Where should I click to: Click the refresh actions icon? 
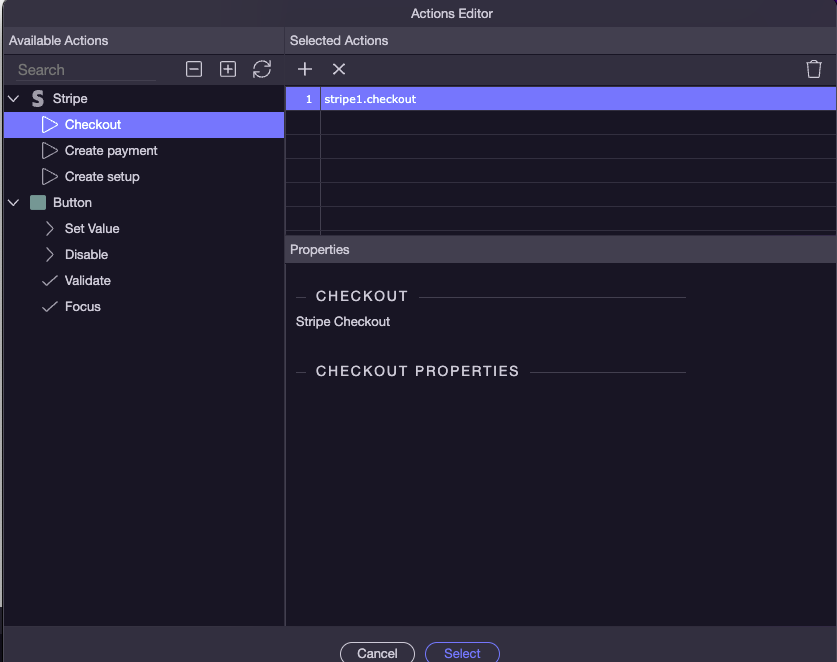click(261, 69)
